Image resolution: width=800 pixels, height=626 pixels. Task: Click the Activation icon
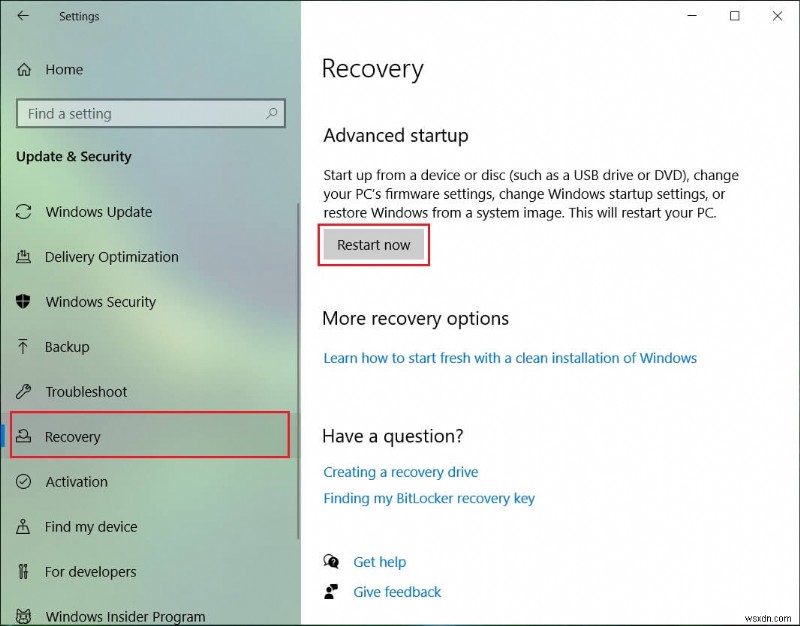point(25,482)
